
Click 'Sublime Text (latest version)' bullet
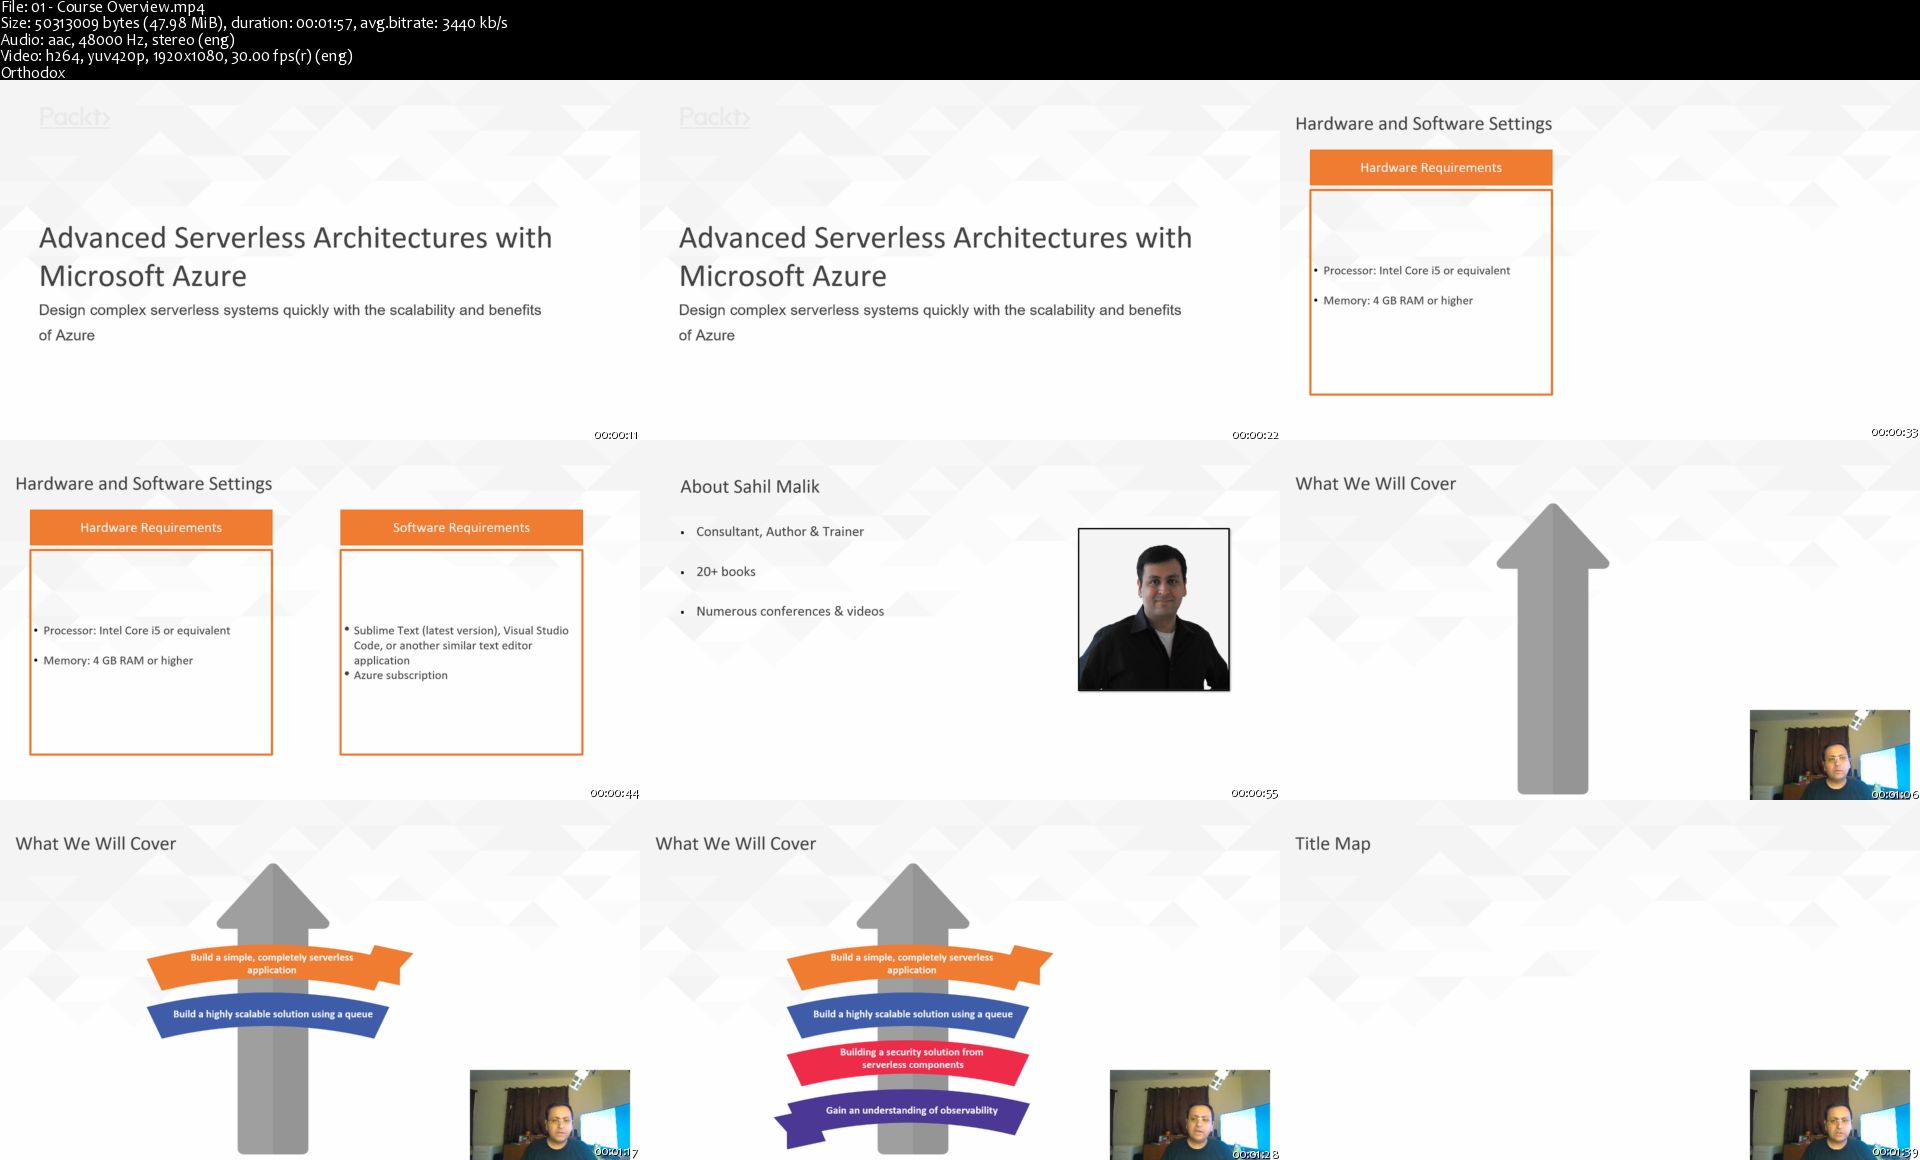460,645
